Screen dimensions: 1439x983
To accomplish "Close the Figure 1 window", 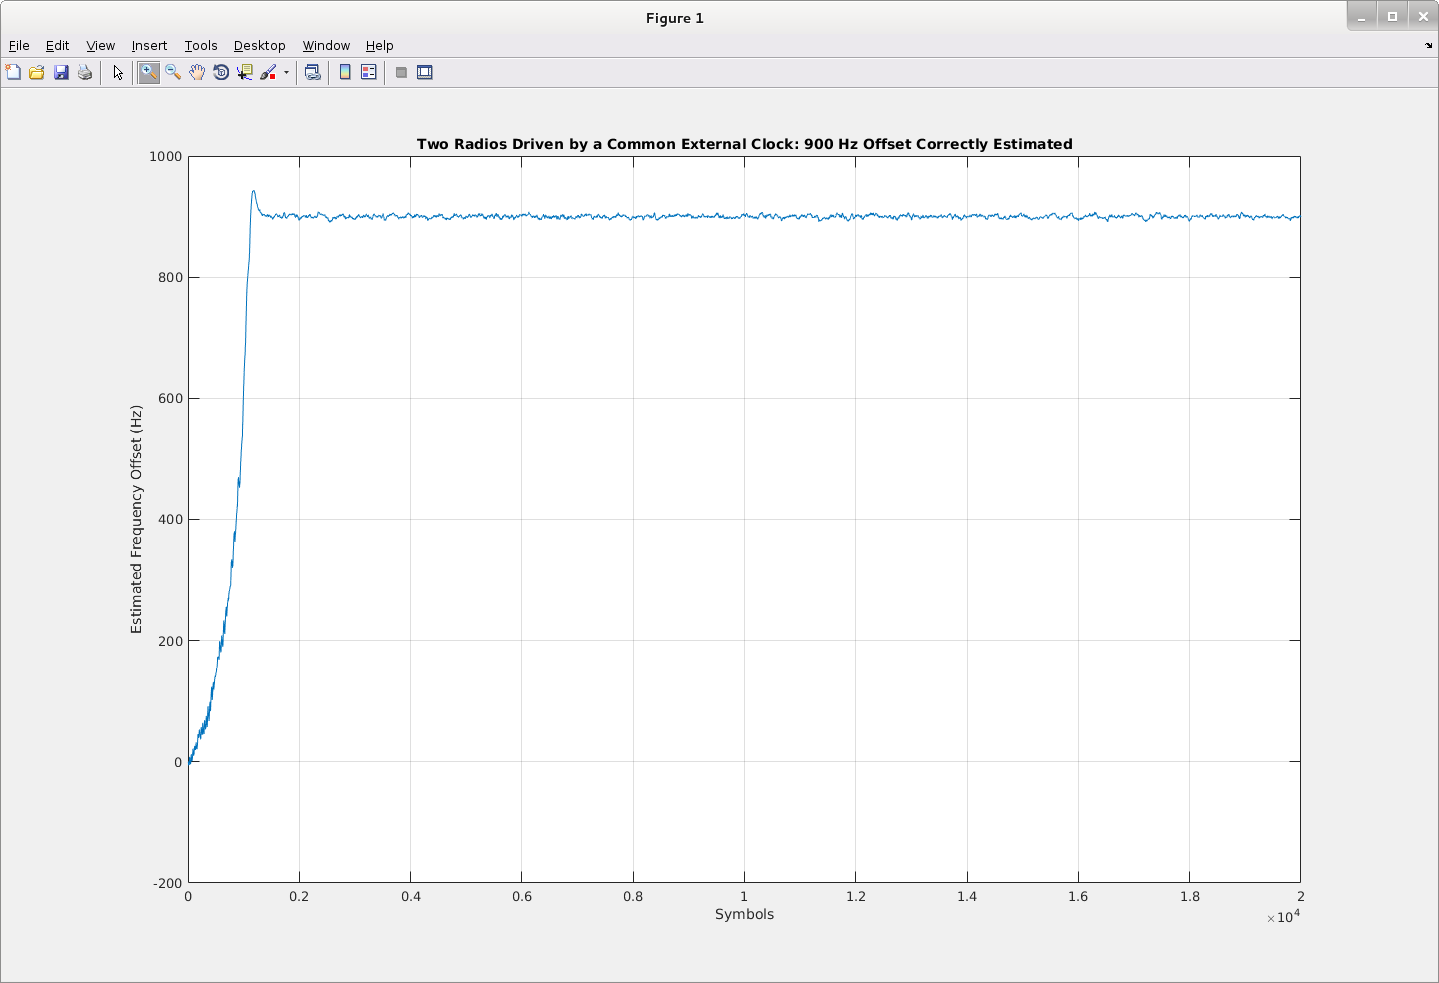I will (x=1423, y=16).
